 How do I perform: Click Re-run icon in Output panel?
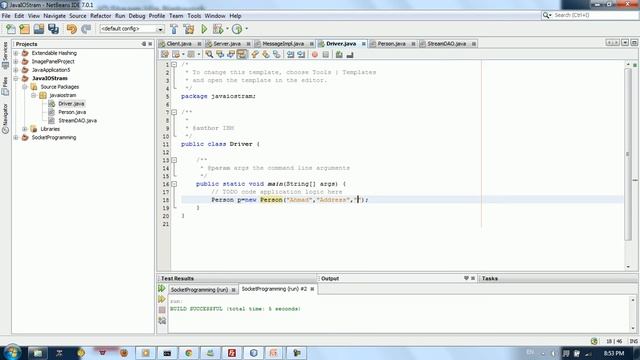tap(162, 289)
